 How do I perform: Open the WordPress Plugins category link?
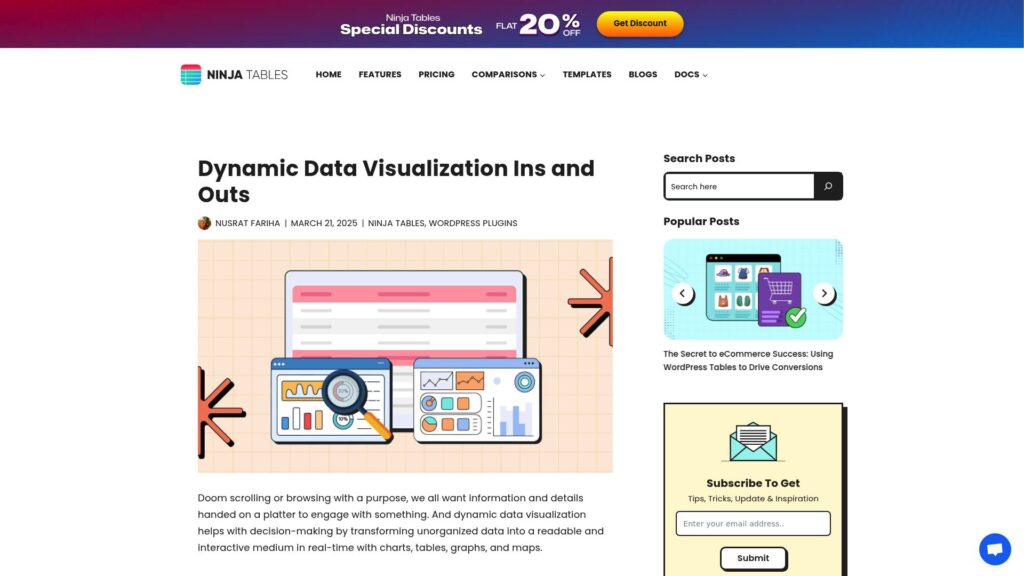point(473,223)
